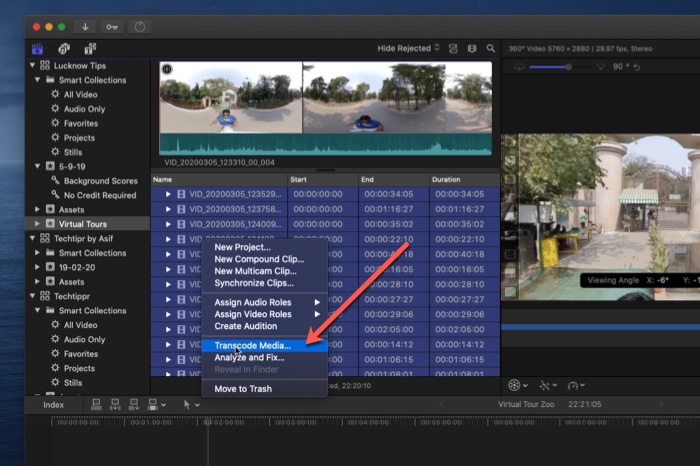The image size is (700, 466).
Task: Expand clip VID_20200305_123529 disclosure triangle
Action: (x=168, y=194)
